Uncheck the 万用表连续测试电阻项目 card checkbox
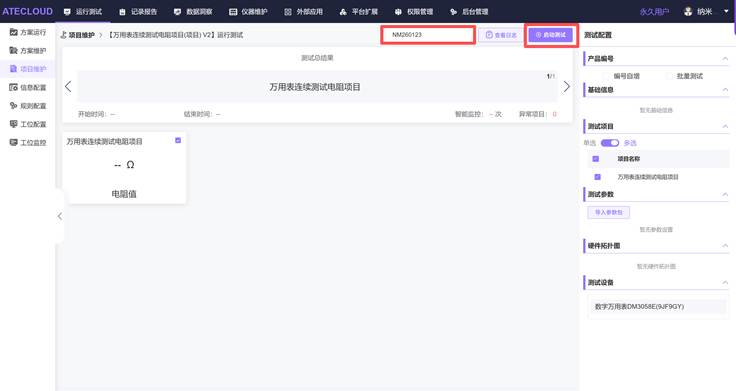Viewport: 736px width, 391px height. 178,140
